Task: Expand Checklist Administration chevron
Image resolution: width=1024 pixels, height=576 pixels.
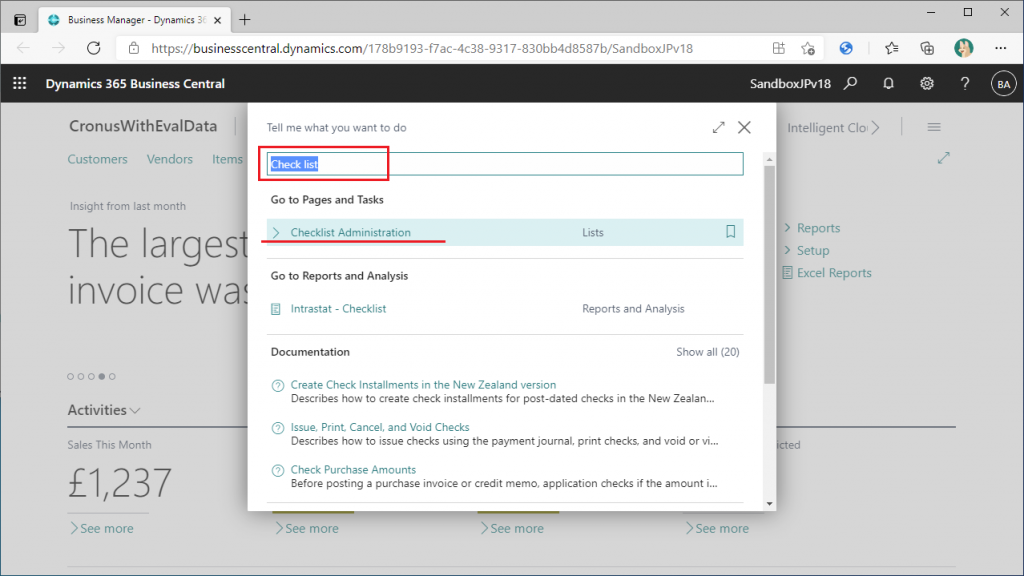Action: (x=276, y=232)
